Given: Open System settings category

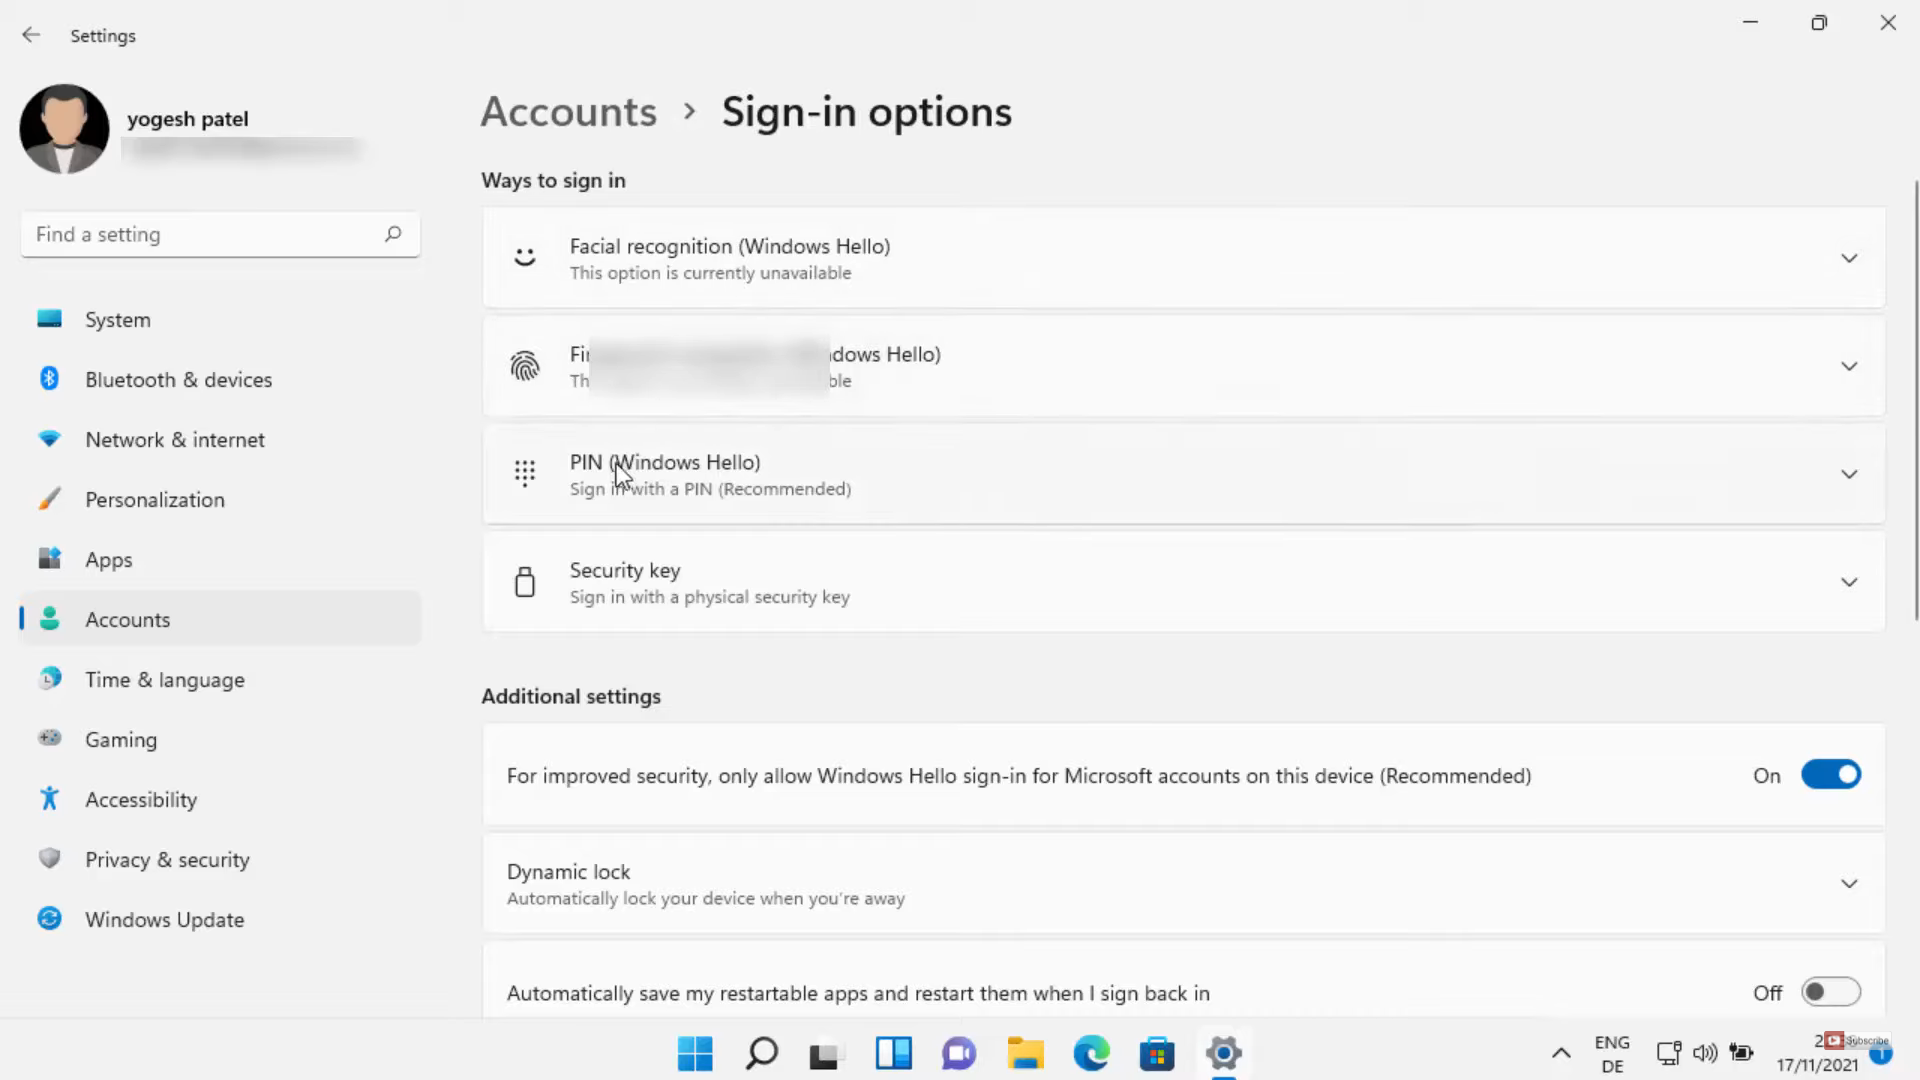Looking at the screenshot, I should pyautogui.click(x=220, y=320).
